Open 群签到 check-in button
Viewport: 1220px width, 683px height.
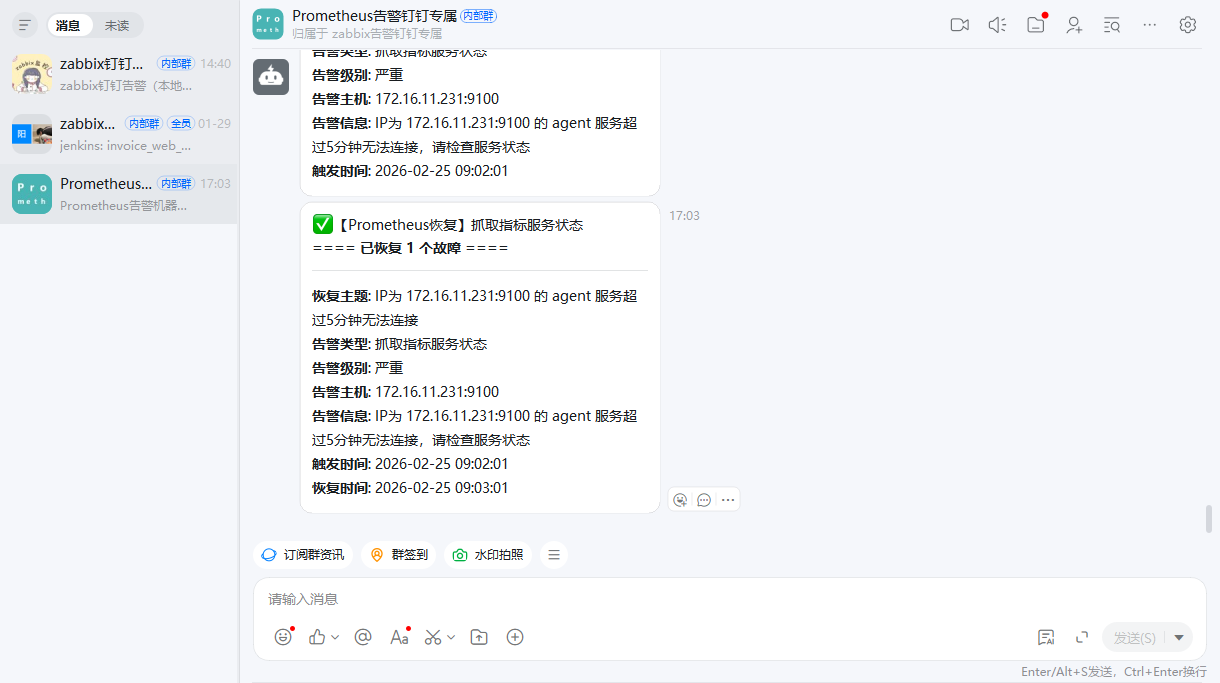point(399,555)
